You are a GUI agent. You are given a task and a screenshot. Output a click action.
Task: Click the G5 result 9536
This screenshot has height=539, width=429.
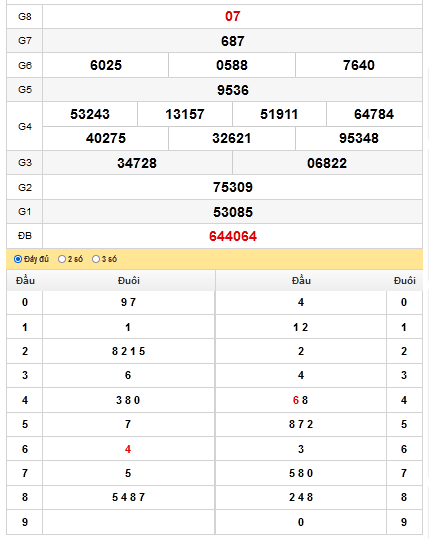[233, 90]
